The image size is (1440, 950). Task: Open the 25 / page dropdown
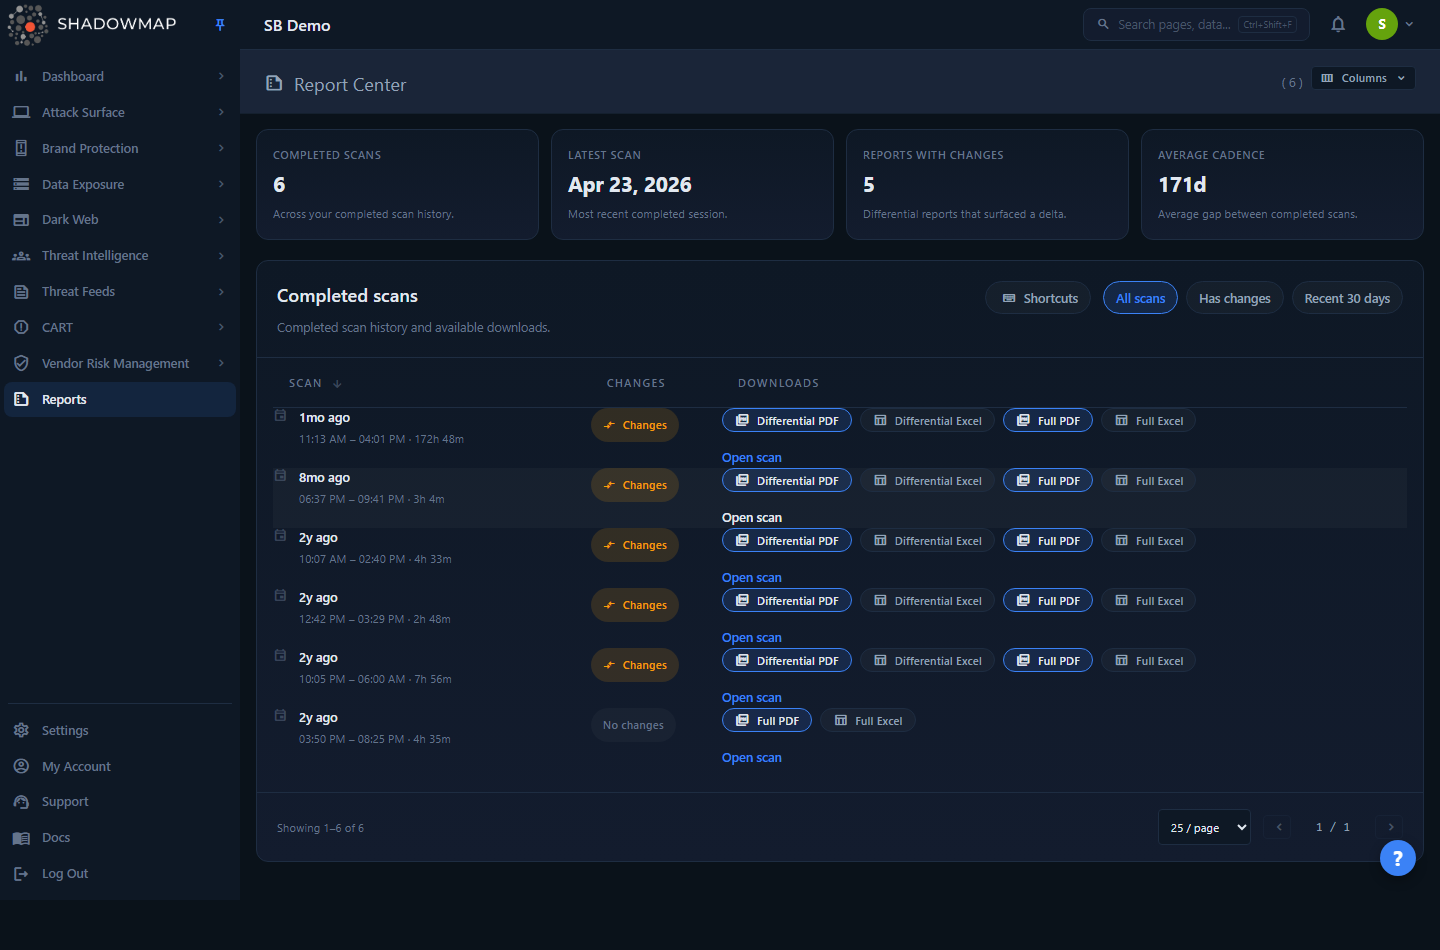click(x=1204, y=827)
